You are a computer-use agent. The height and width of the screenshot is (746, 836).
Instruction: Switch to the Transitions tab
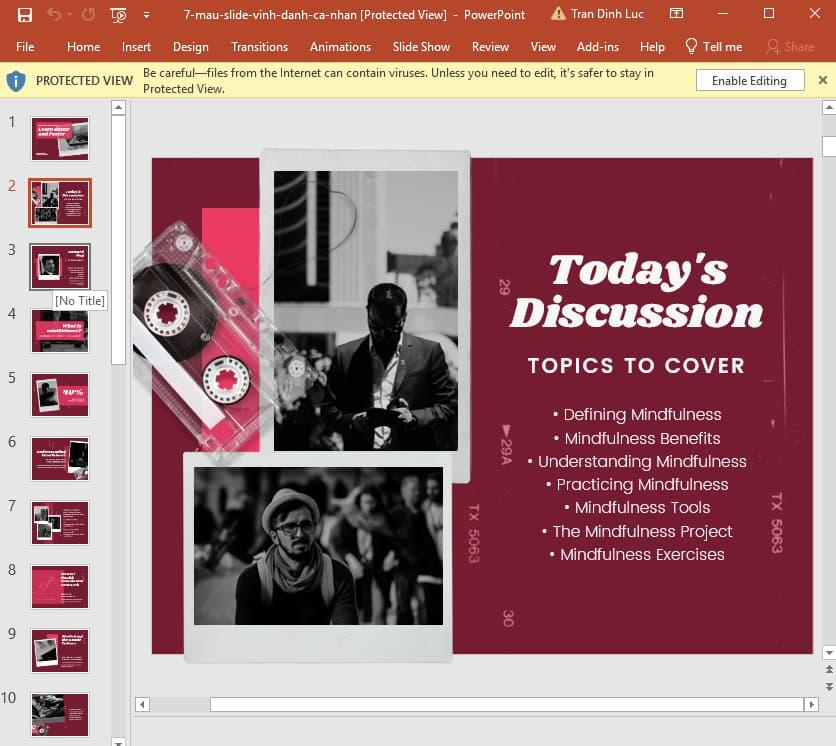(x=259, y=47)
